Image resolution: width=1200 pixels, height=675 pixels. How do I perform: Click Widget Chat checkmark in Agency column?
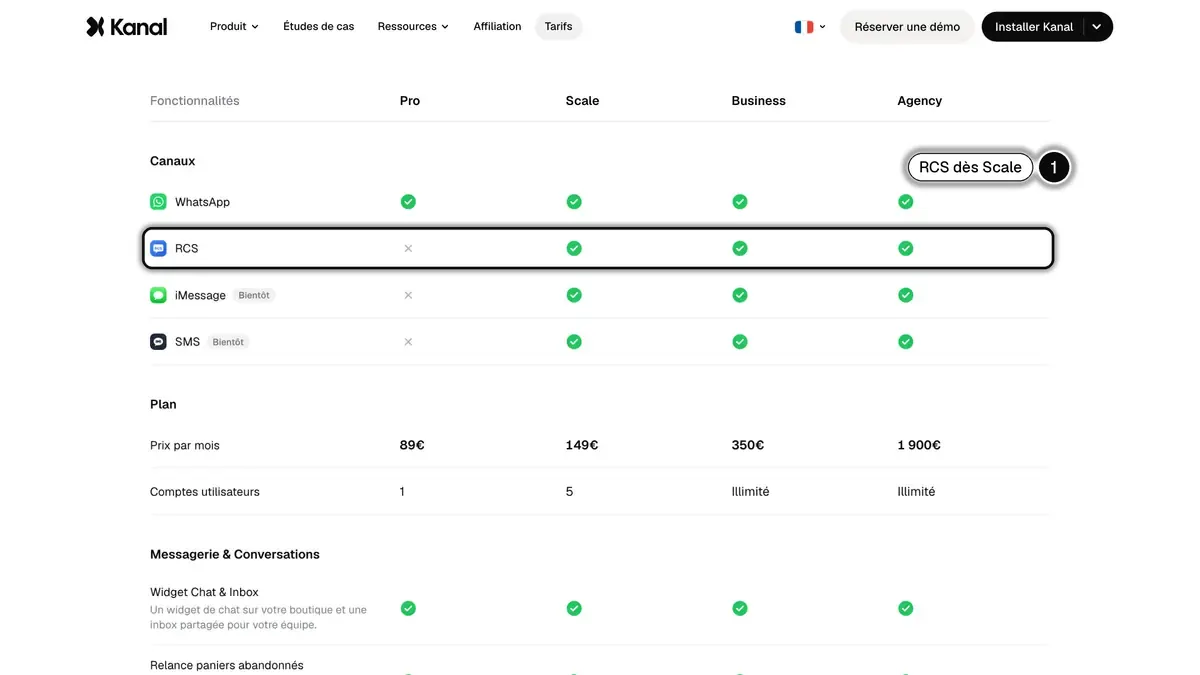pos(906,608)
